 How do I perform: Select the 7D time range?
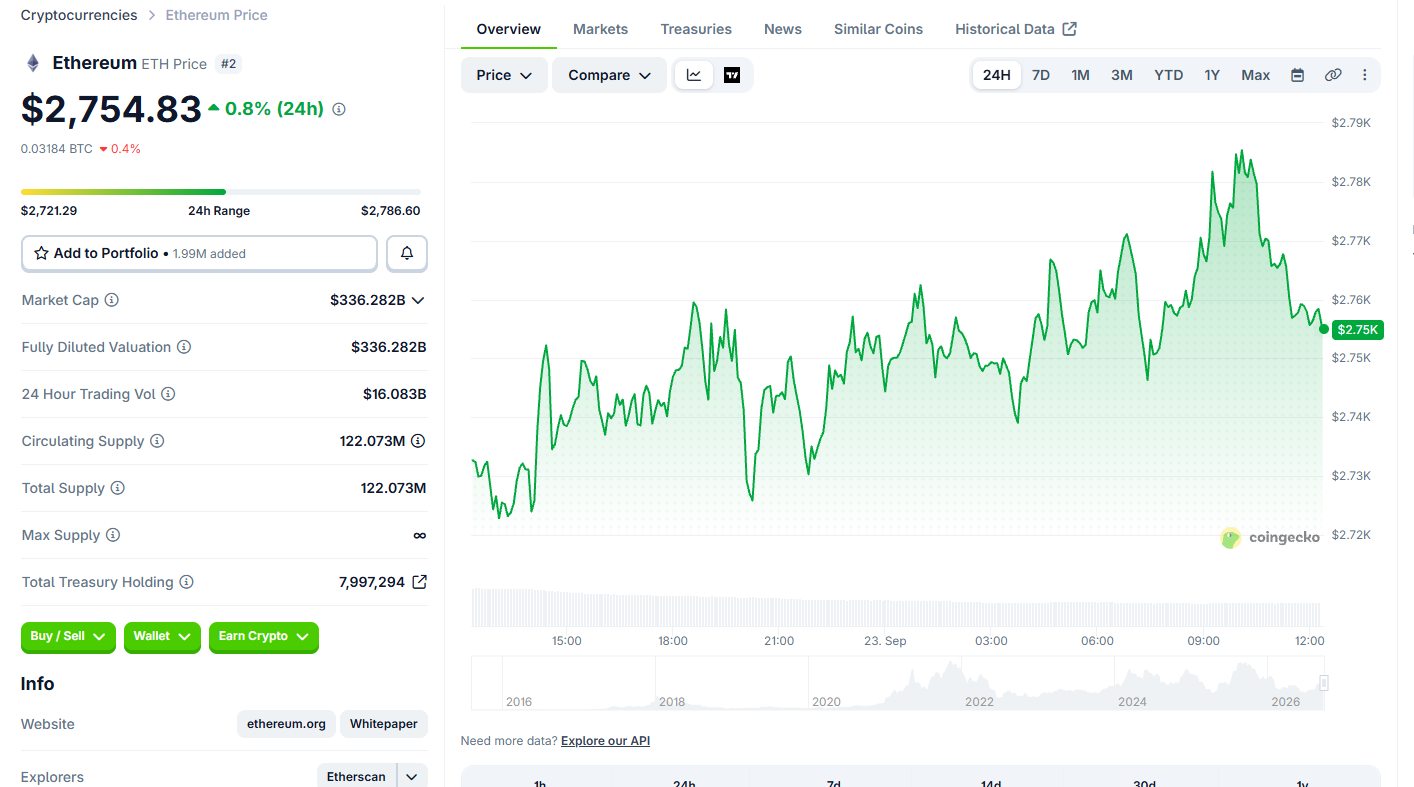pos(1041,75)
